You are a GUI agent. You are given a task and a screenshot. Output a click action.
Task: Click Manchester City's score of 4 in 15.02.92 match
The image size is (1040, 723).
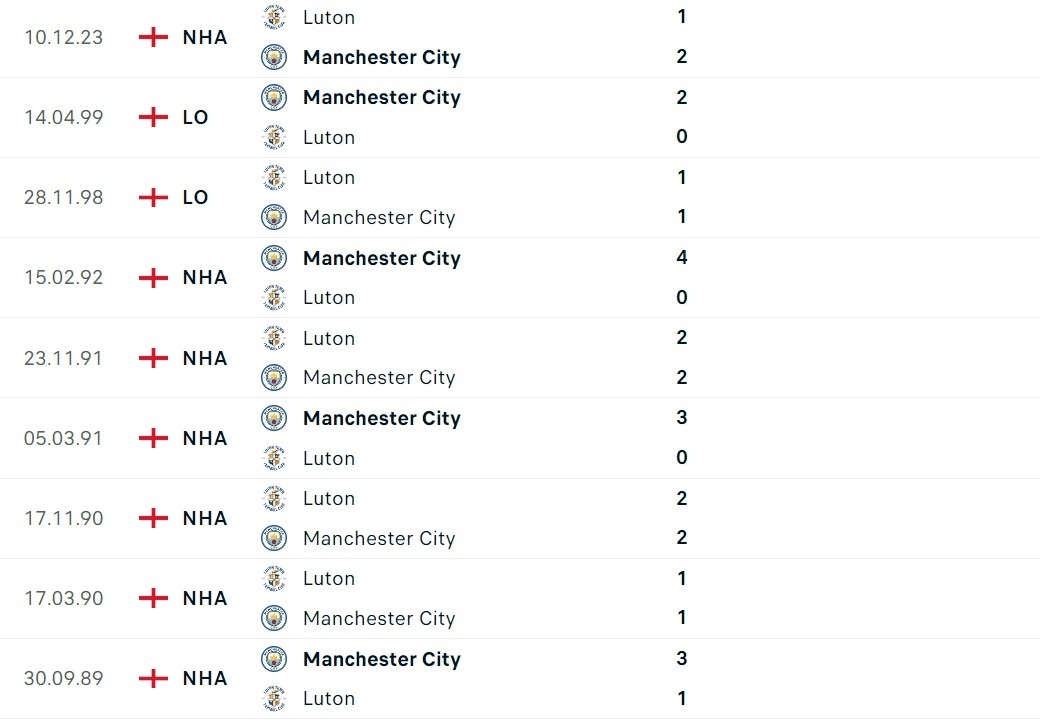coord(682,257)
